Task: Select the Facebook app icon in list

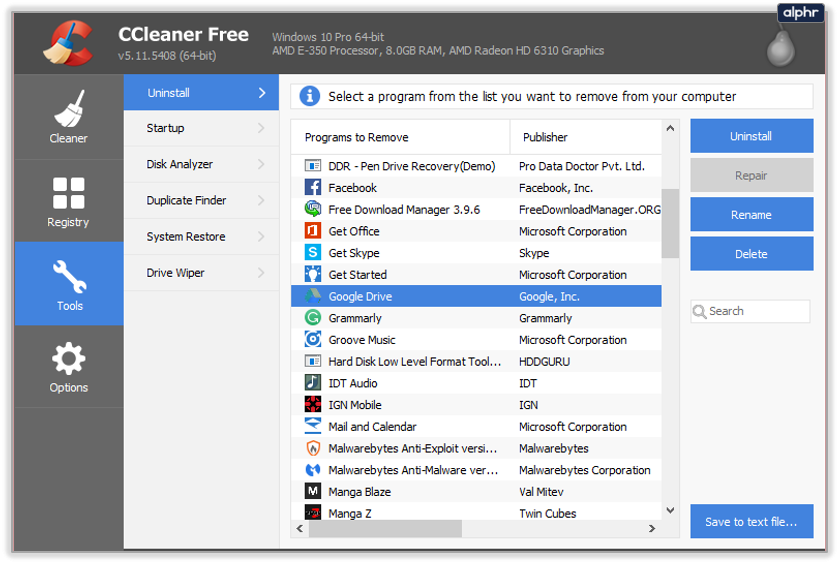Action: 312,188
